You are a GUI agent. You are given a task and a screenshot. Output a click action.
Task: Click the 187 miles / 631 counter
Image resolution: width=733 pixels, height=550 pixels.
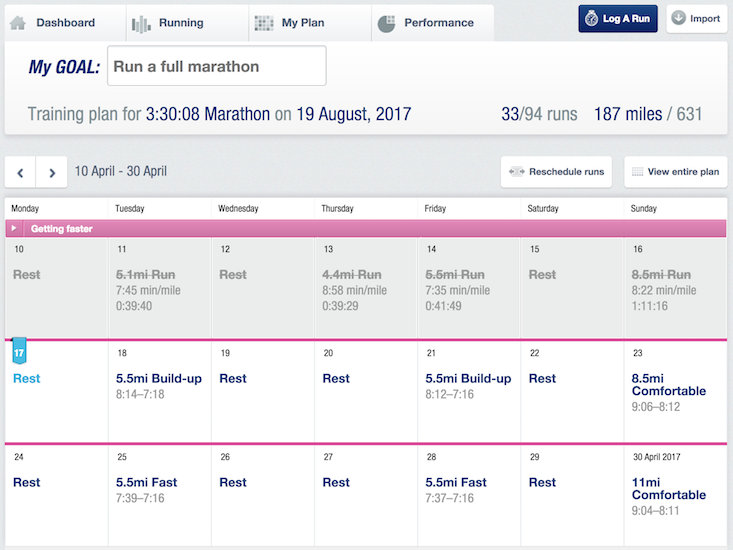[x=648, y=114]
